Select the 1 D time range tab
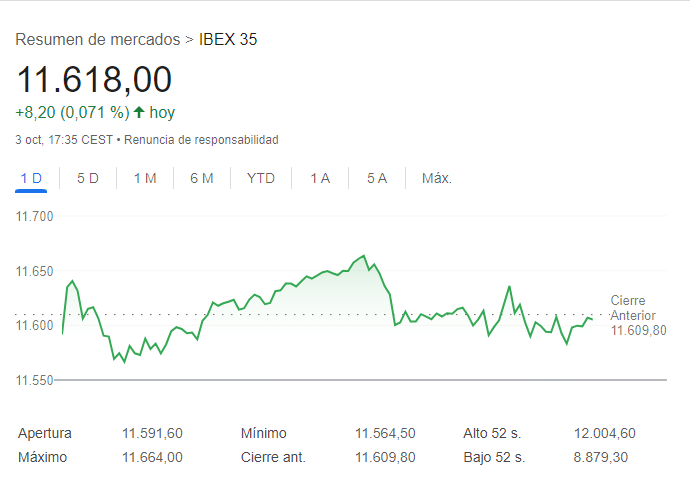Viewport: 690px width, 480px height. pos(31,178)
